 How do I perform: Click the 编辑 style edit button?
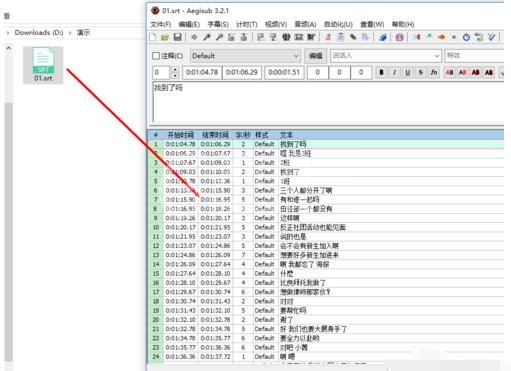[315, 56]
